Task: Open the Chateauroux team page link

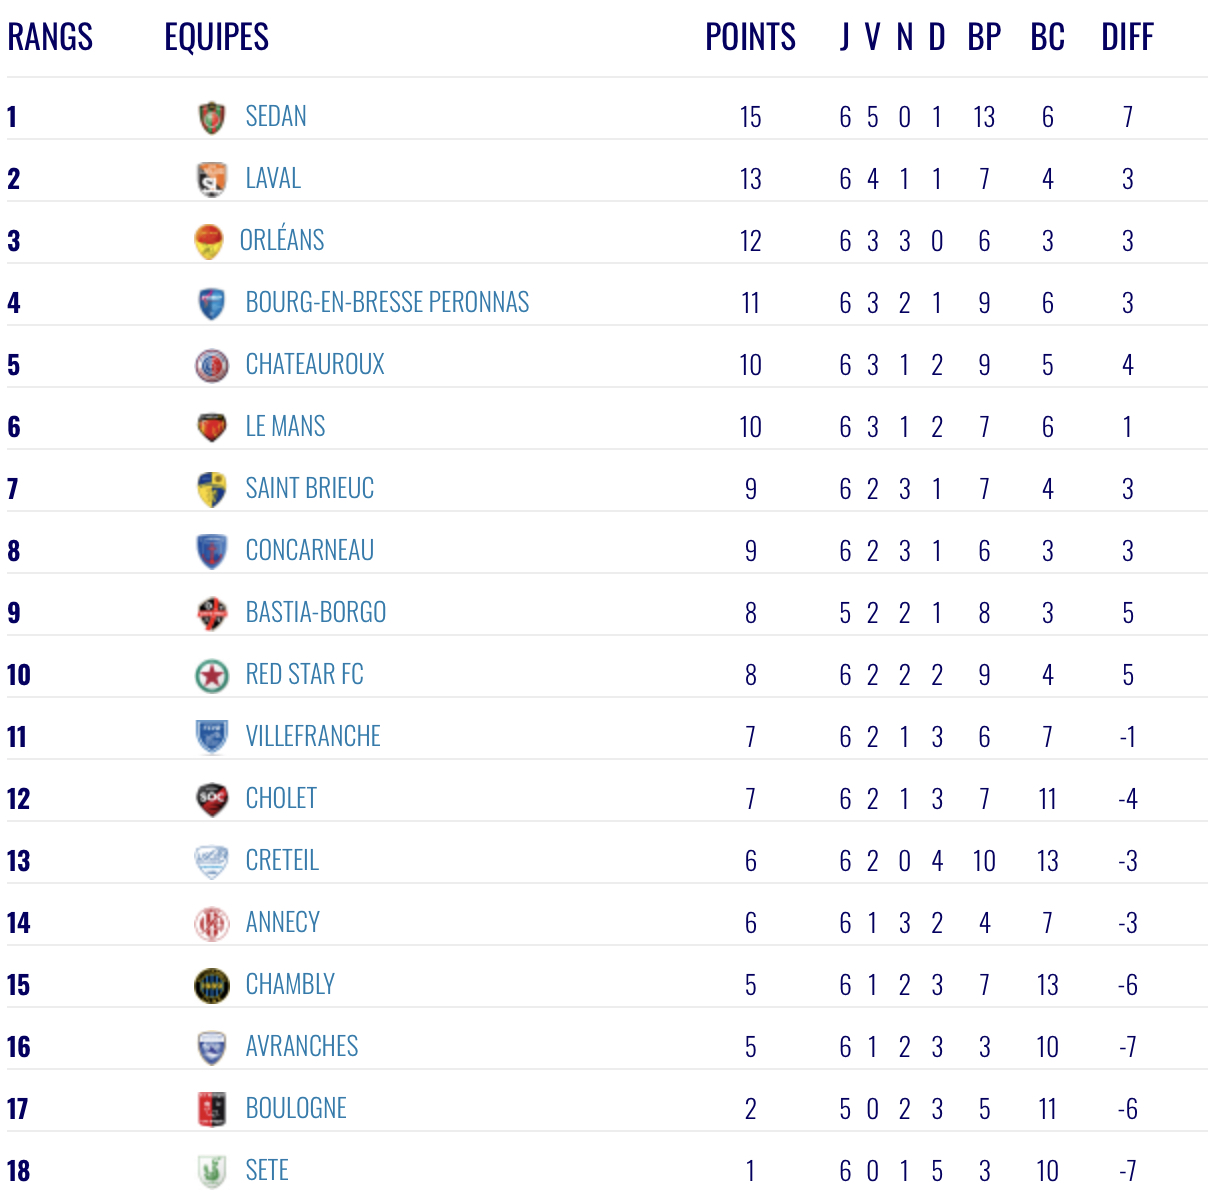Action: (x=315, y=365)
